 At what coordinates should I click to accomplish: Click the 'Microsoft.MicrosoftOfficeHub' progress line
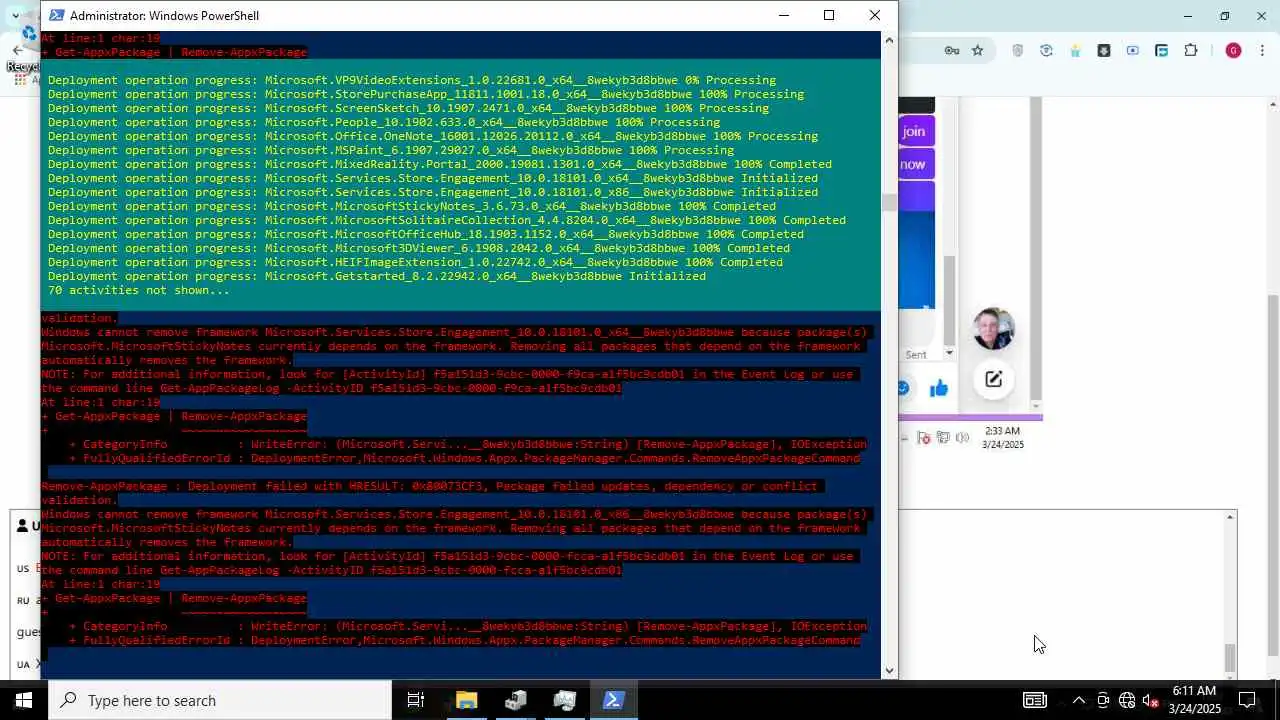click(426, 234)
